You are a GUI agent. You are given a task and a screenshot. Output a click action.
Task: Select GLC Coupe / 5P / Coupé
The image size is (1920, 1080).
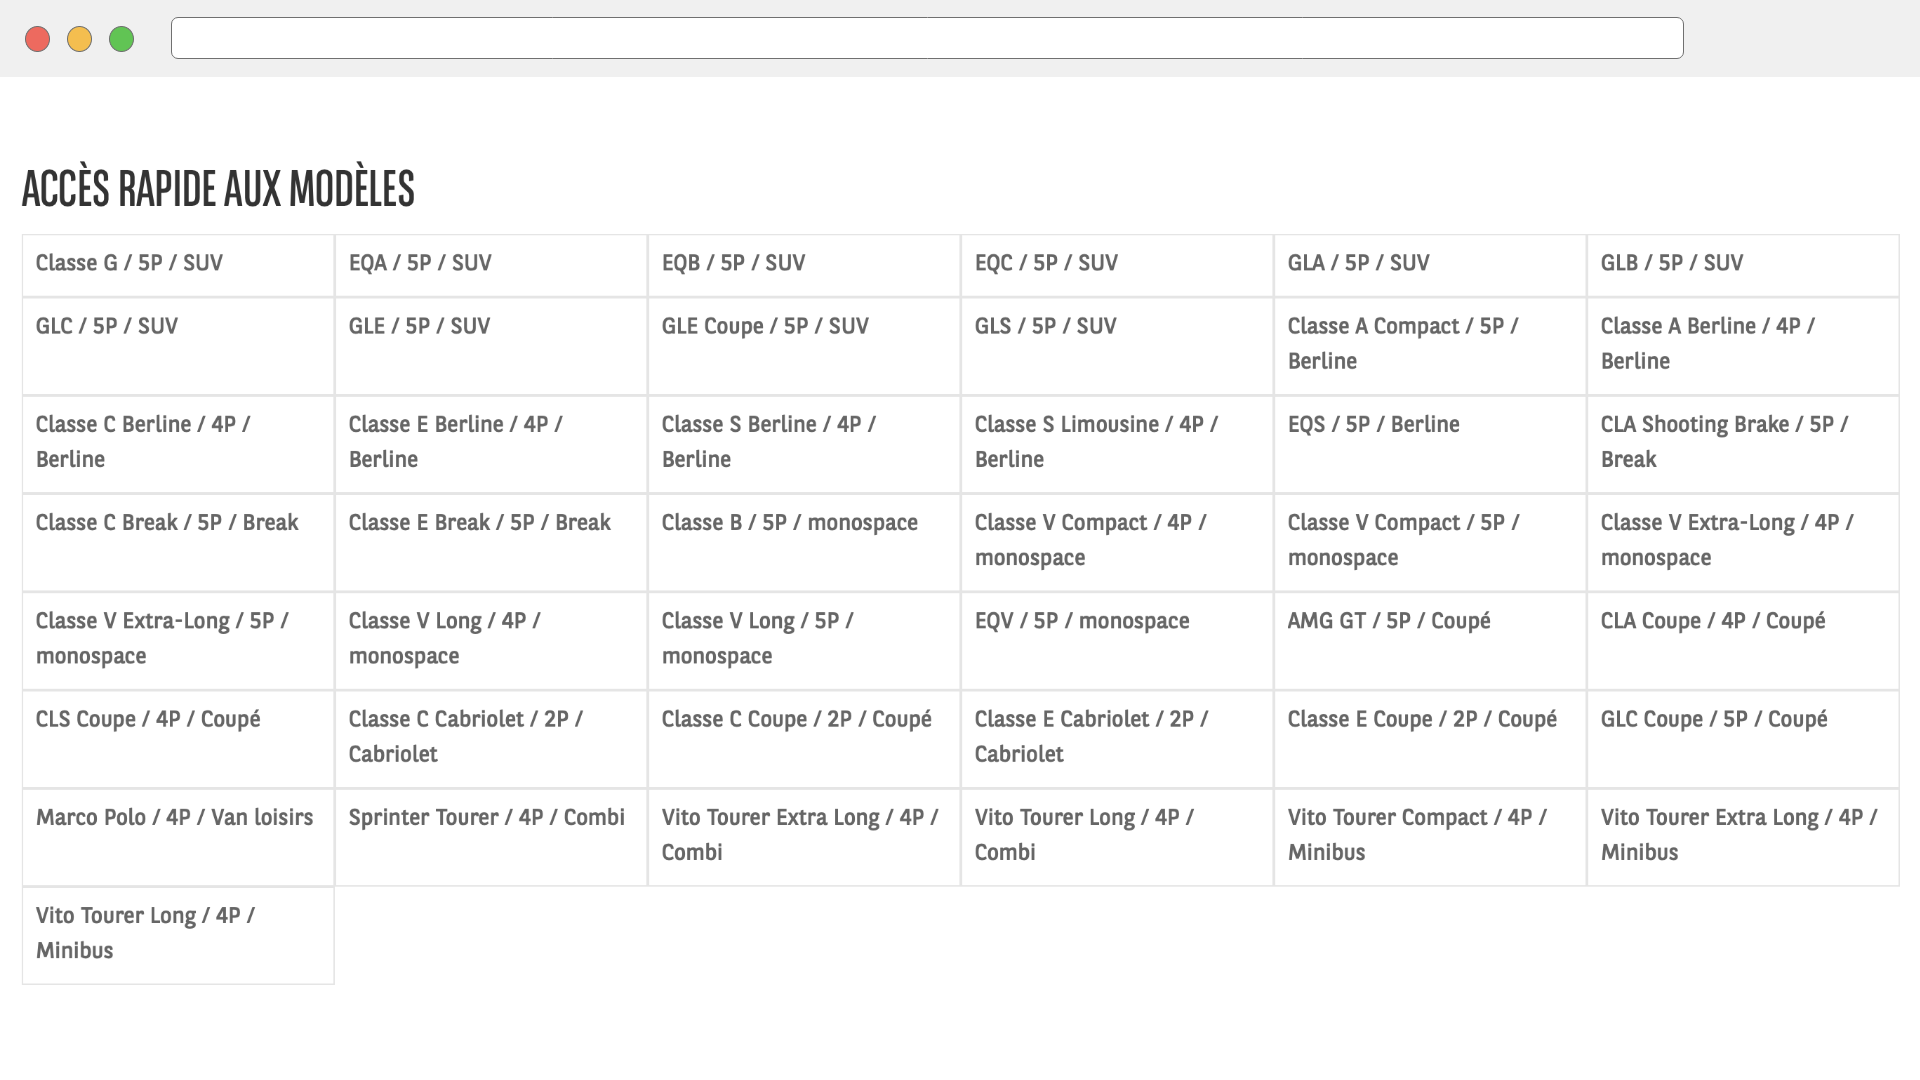(x=1713, y=719)
